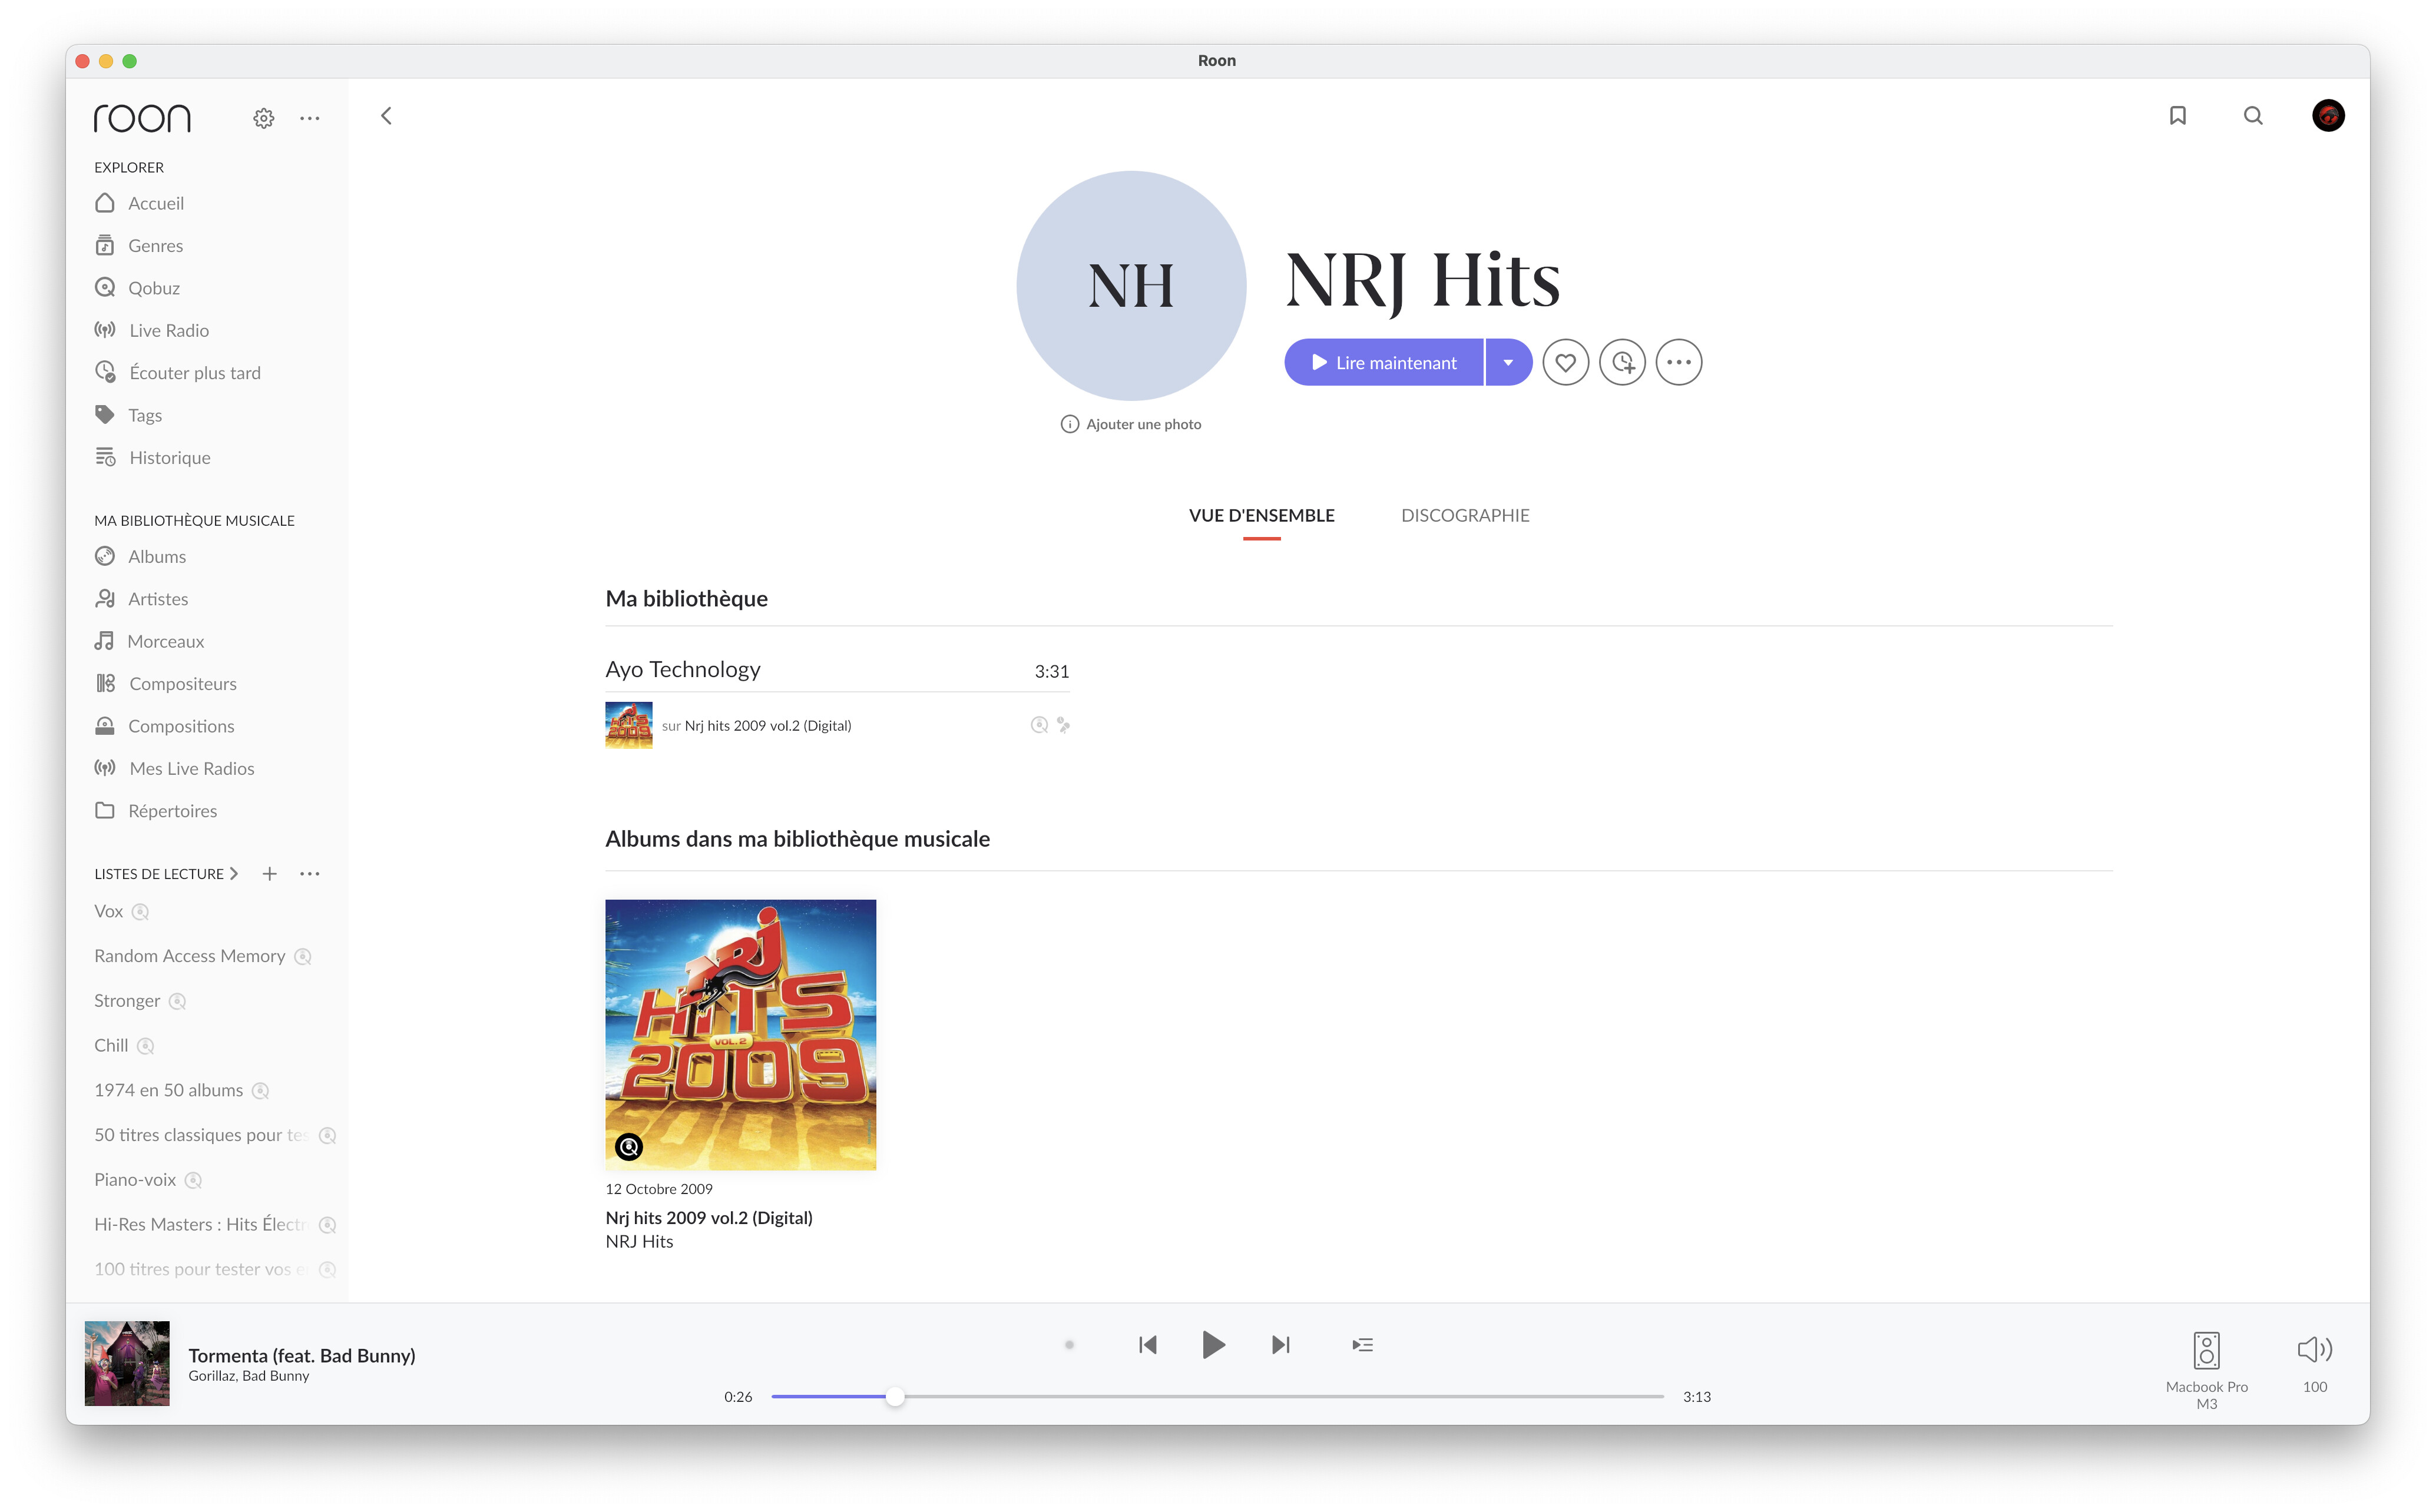The height and width of the screenshot is (1512, 2436).
Task: Expand the Listes de lecture chevron
Action: (234, 873)
